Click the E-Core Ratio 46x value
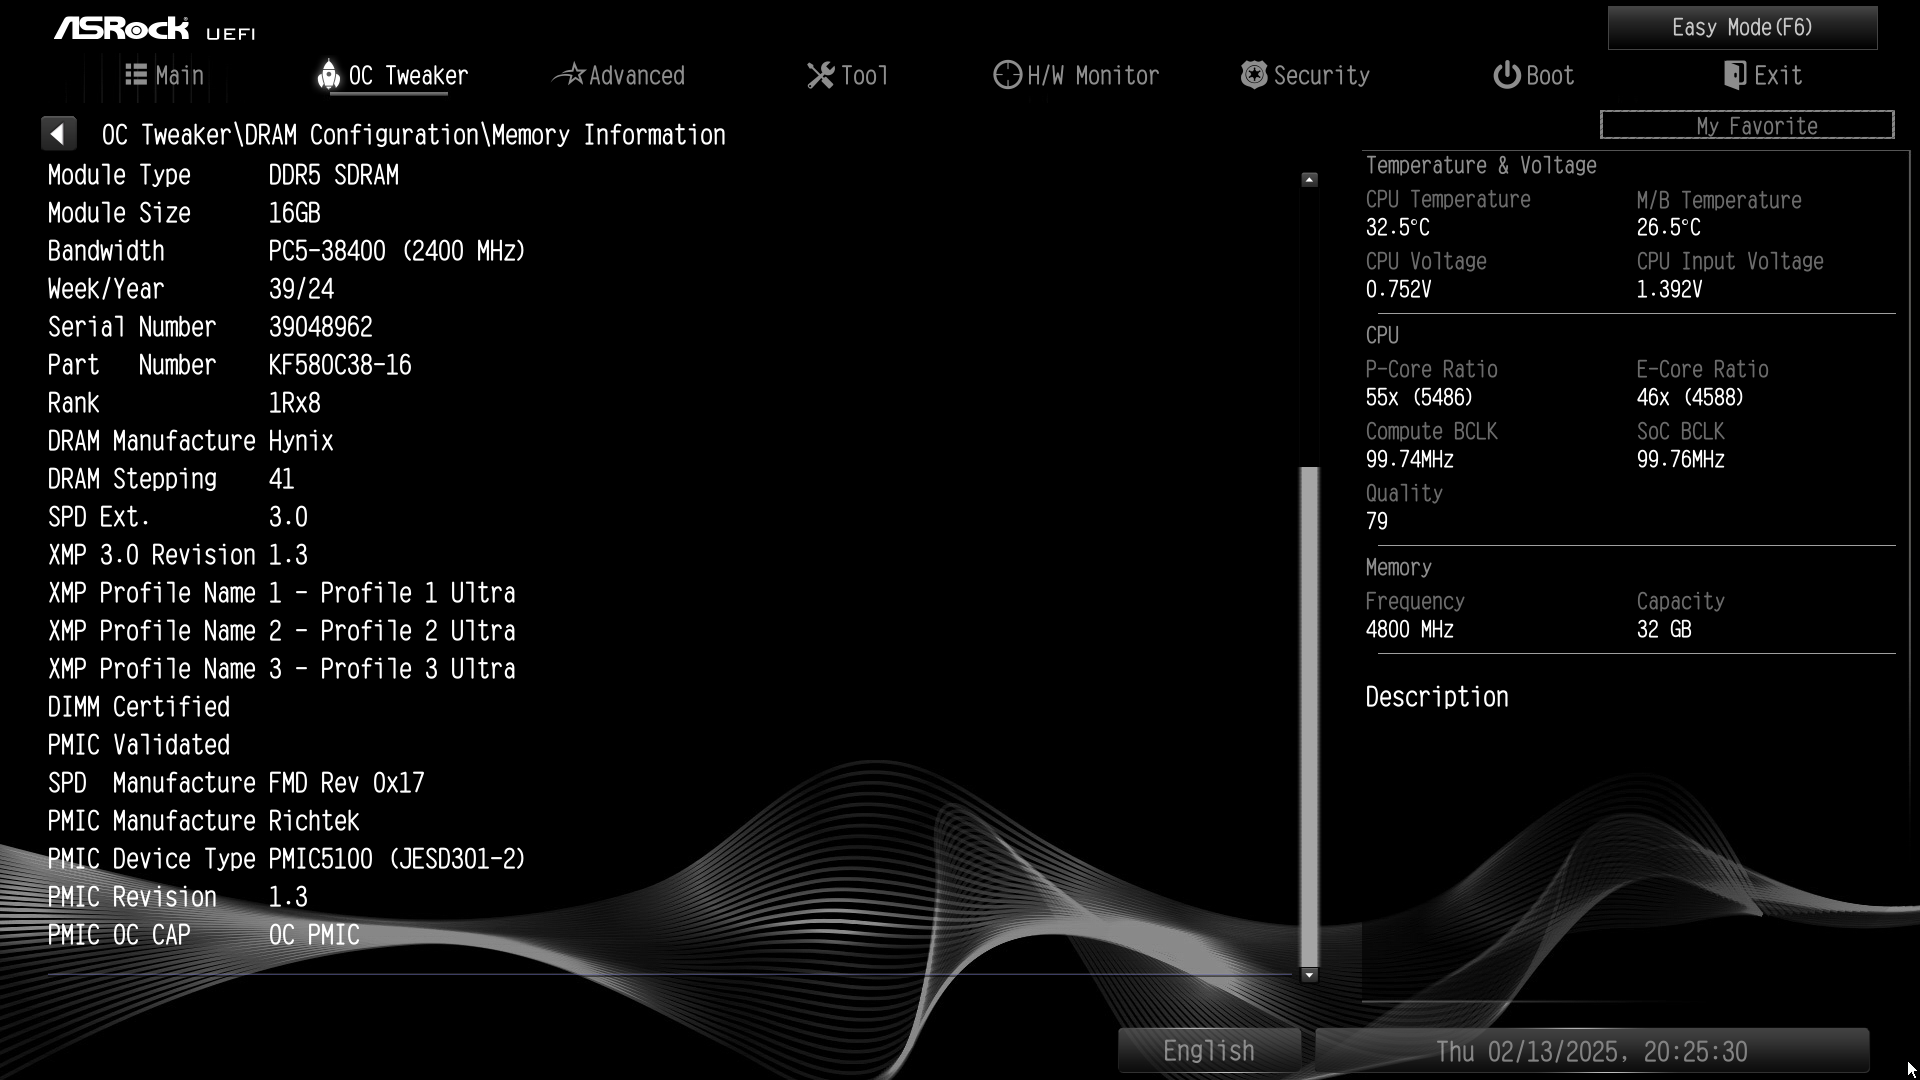 [1690, 397]
